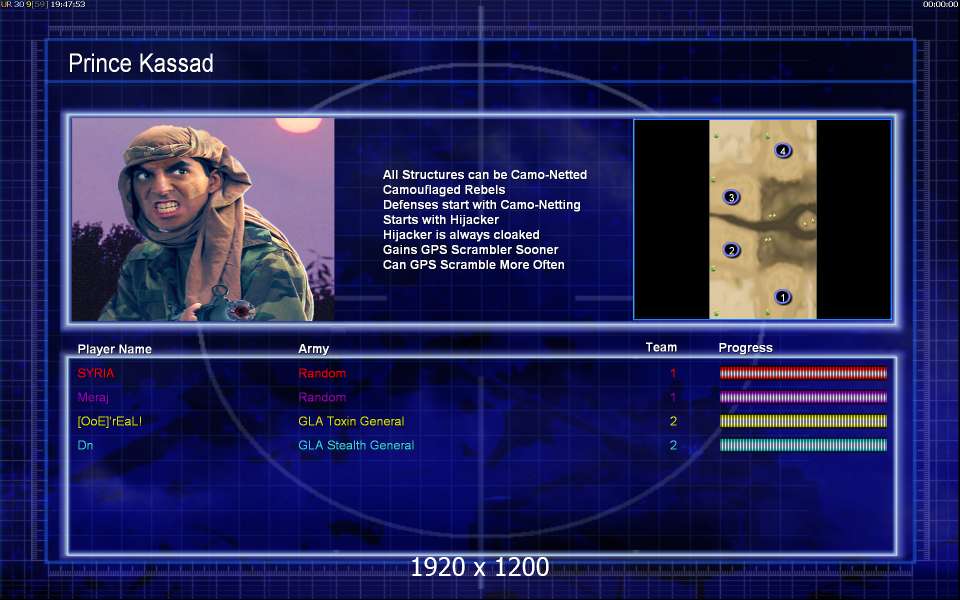Click player name [OoE]'rEaL!
960x600 pixels.
click(110, 421)
